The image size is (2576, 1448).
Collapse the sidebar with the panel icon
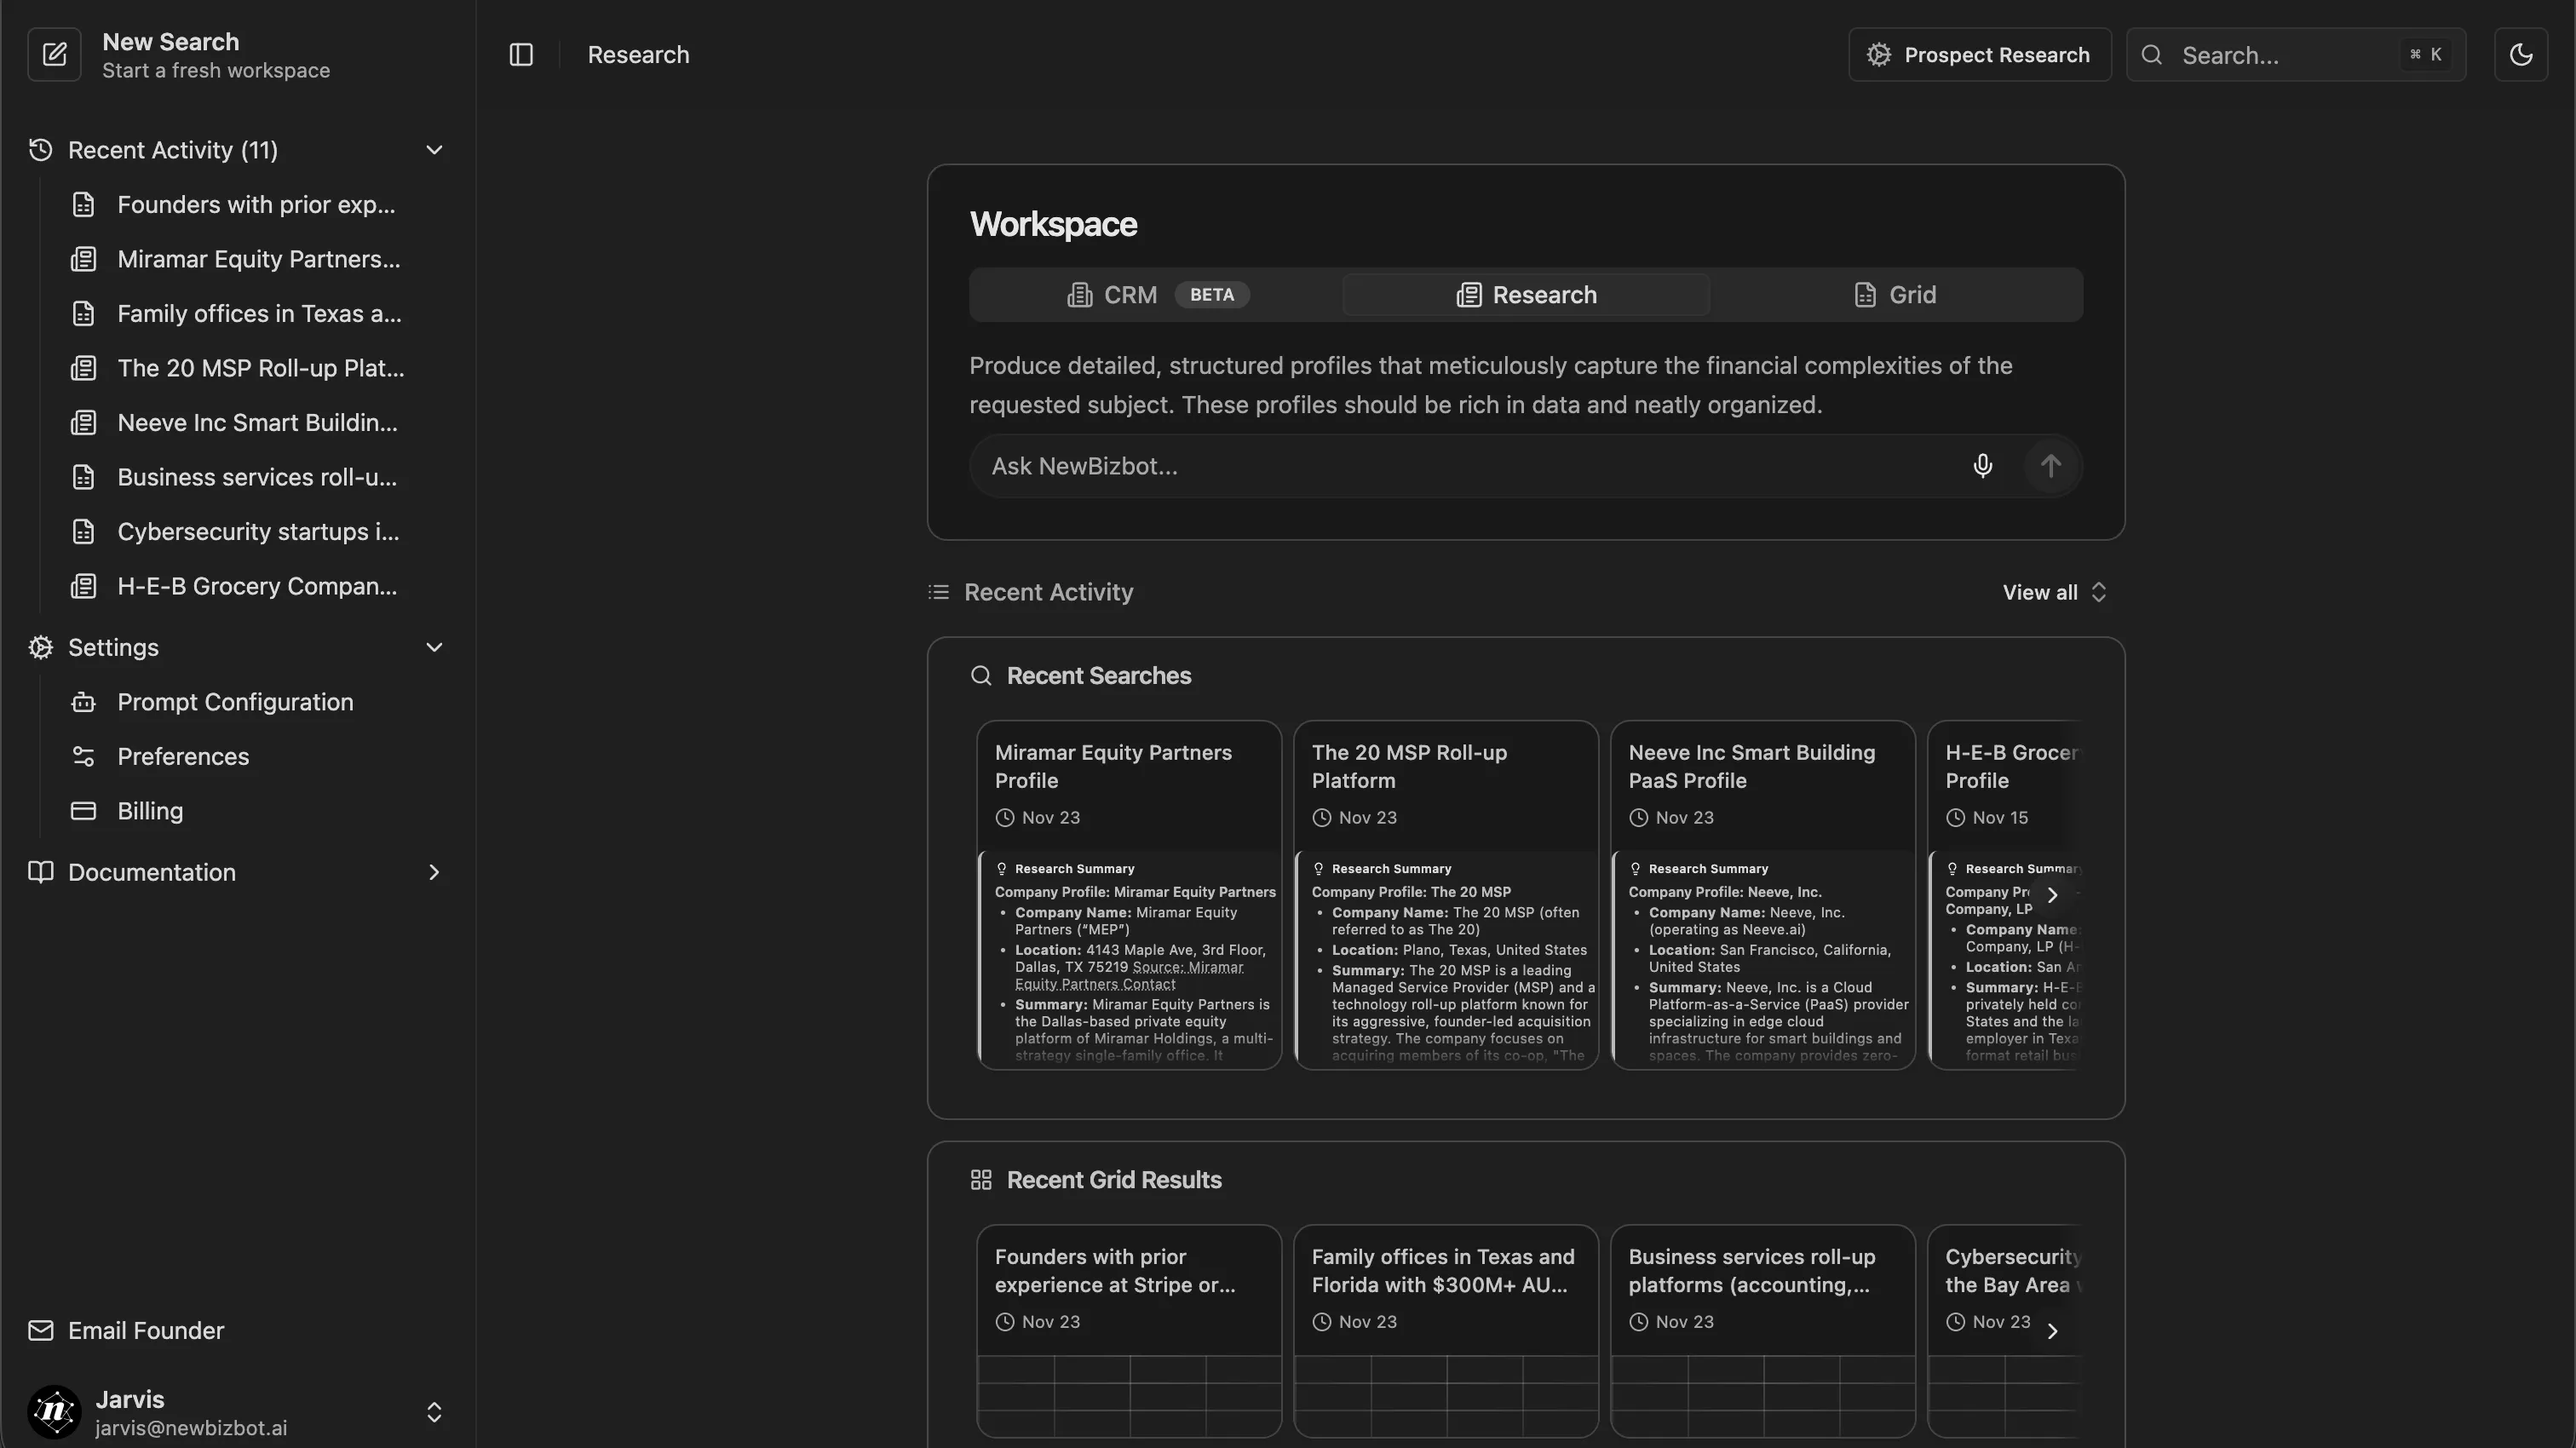click(520, 54)
